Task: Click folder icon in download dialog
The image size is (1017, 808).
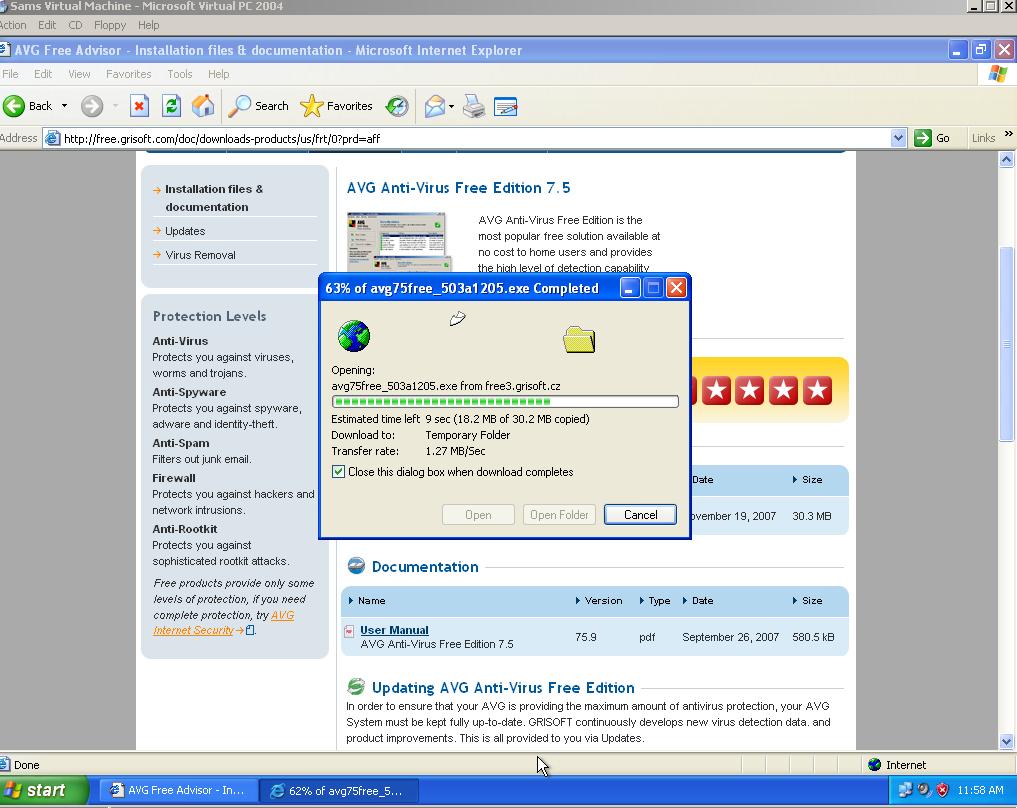Action: coord(579,339)
